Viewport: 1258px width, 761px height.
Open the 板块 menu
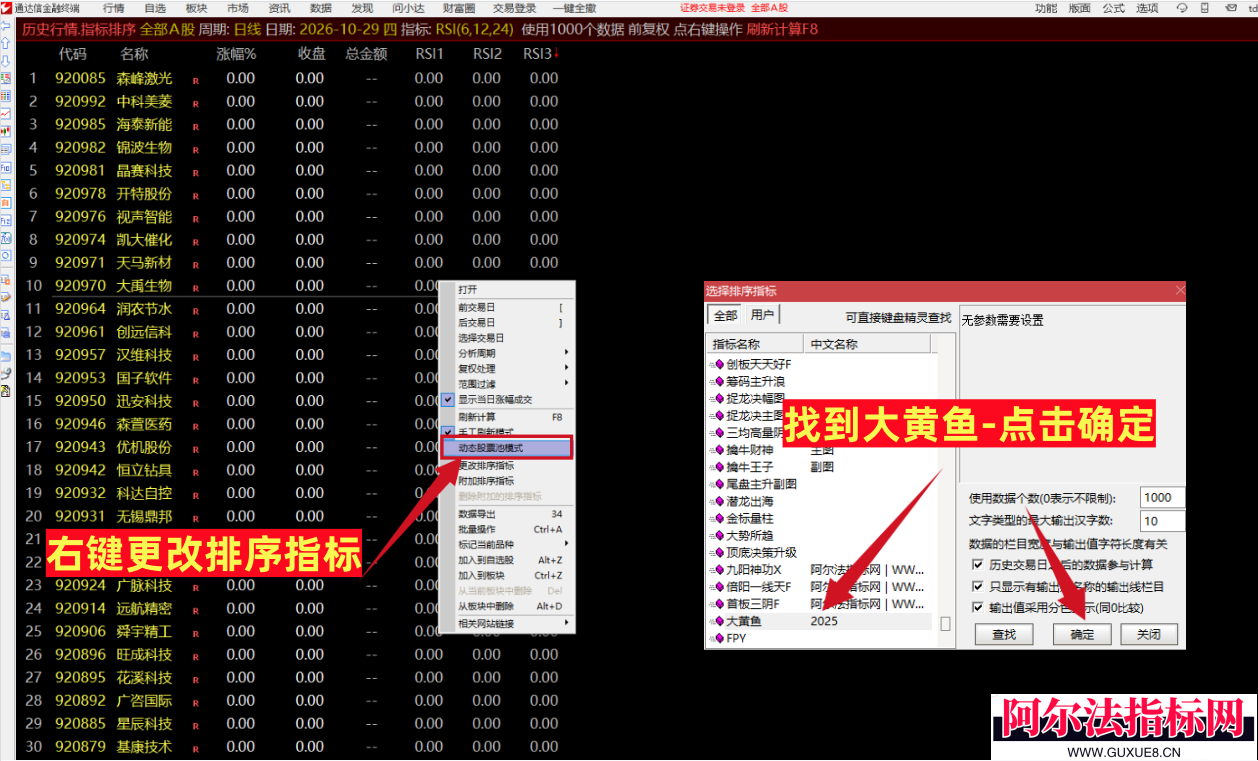point(196,8)
